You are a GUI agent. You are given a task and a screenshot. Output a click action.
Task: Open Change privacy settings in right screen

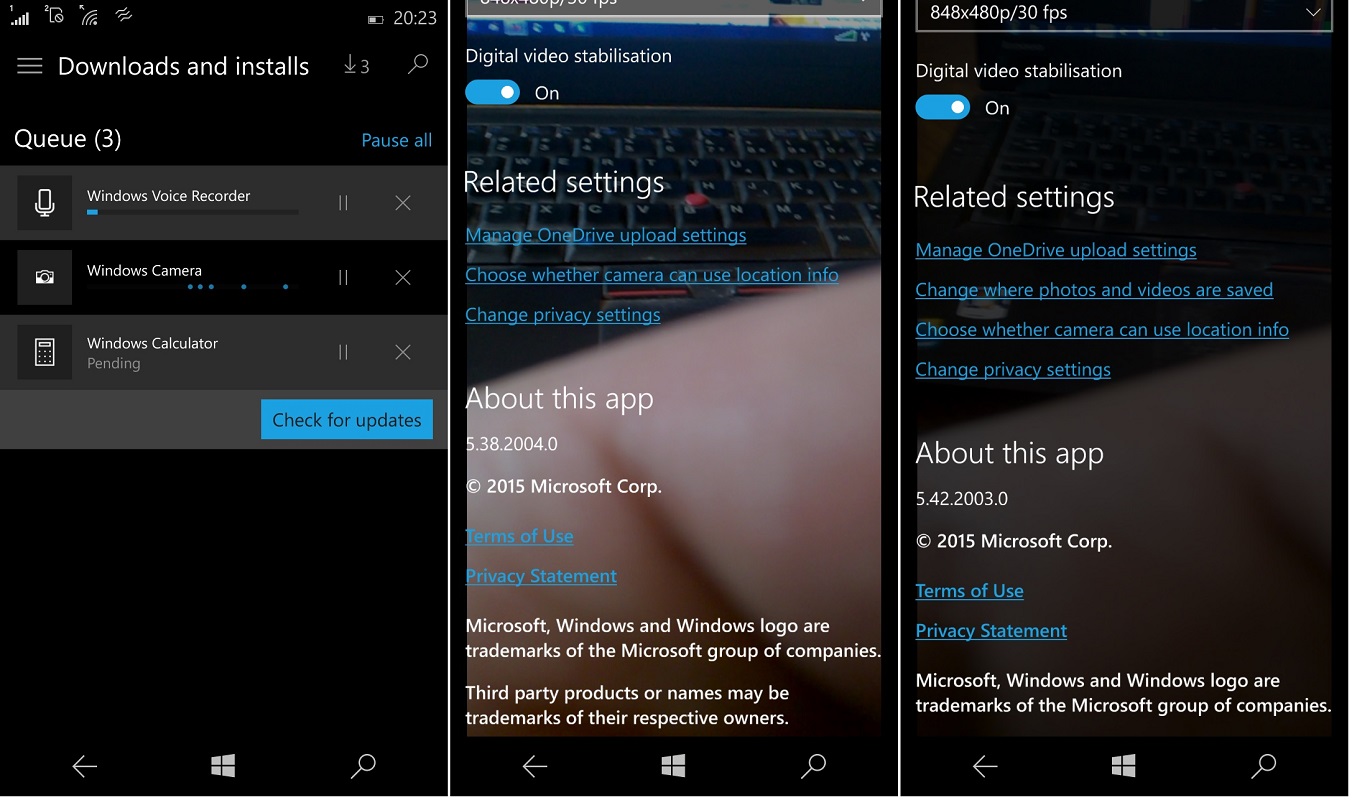point(1013,370)
